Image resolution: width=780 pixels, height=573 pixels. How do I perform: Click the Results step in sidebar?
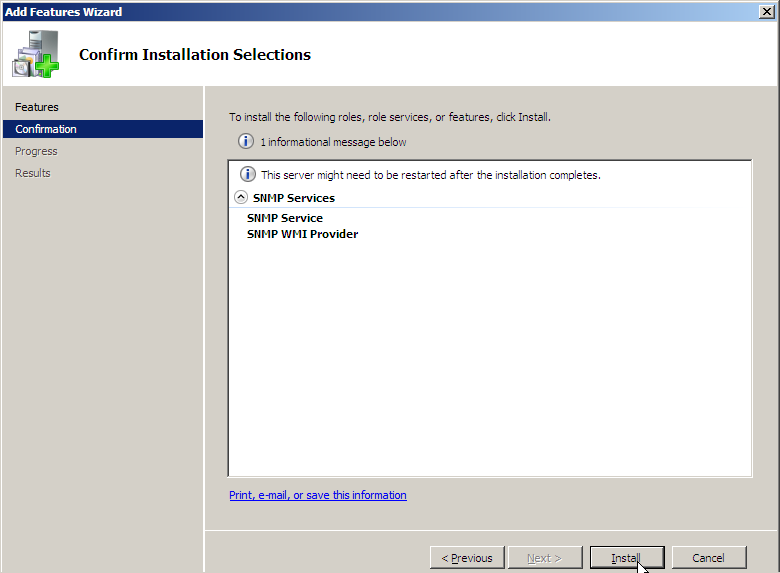coord(33,173)
